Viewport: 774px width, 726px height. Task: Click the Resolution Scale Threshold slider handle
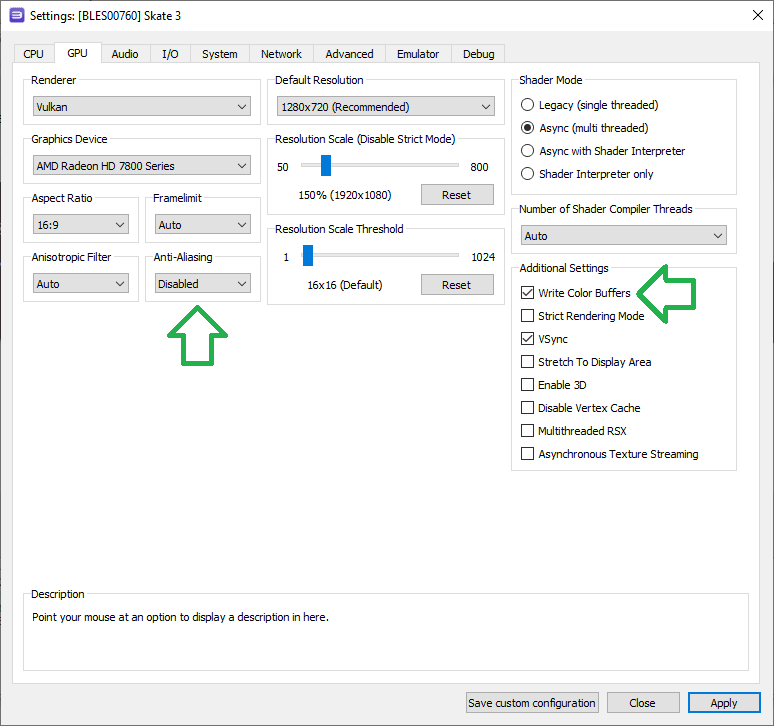308,256
